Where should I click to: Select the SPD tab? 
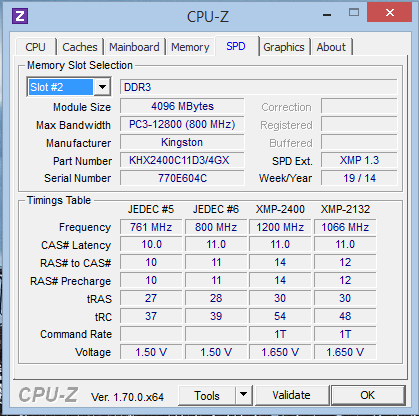(x=236, y=46)
